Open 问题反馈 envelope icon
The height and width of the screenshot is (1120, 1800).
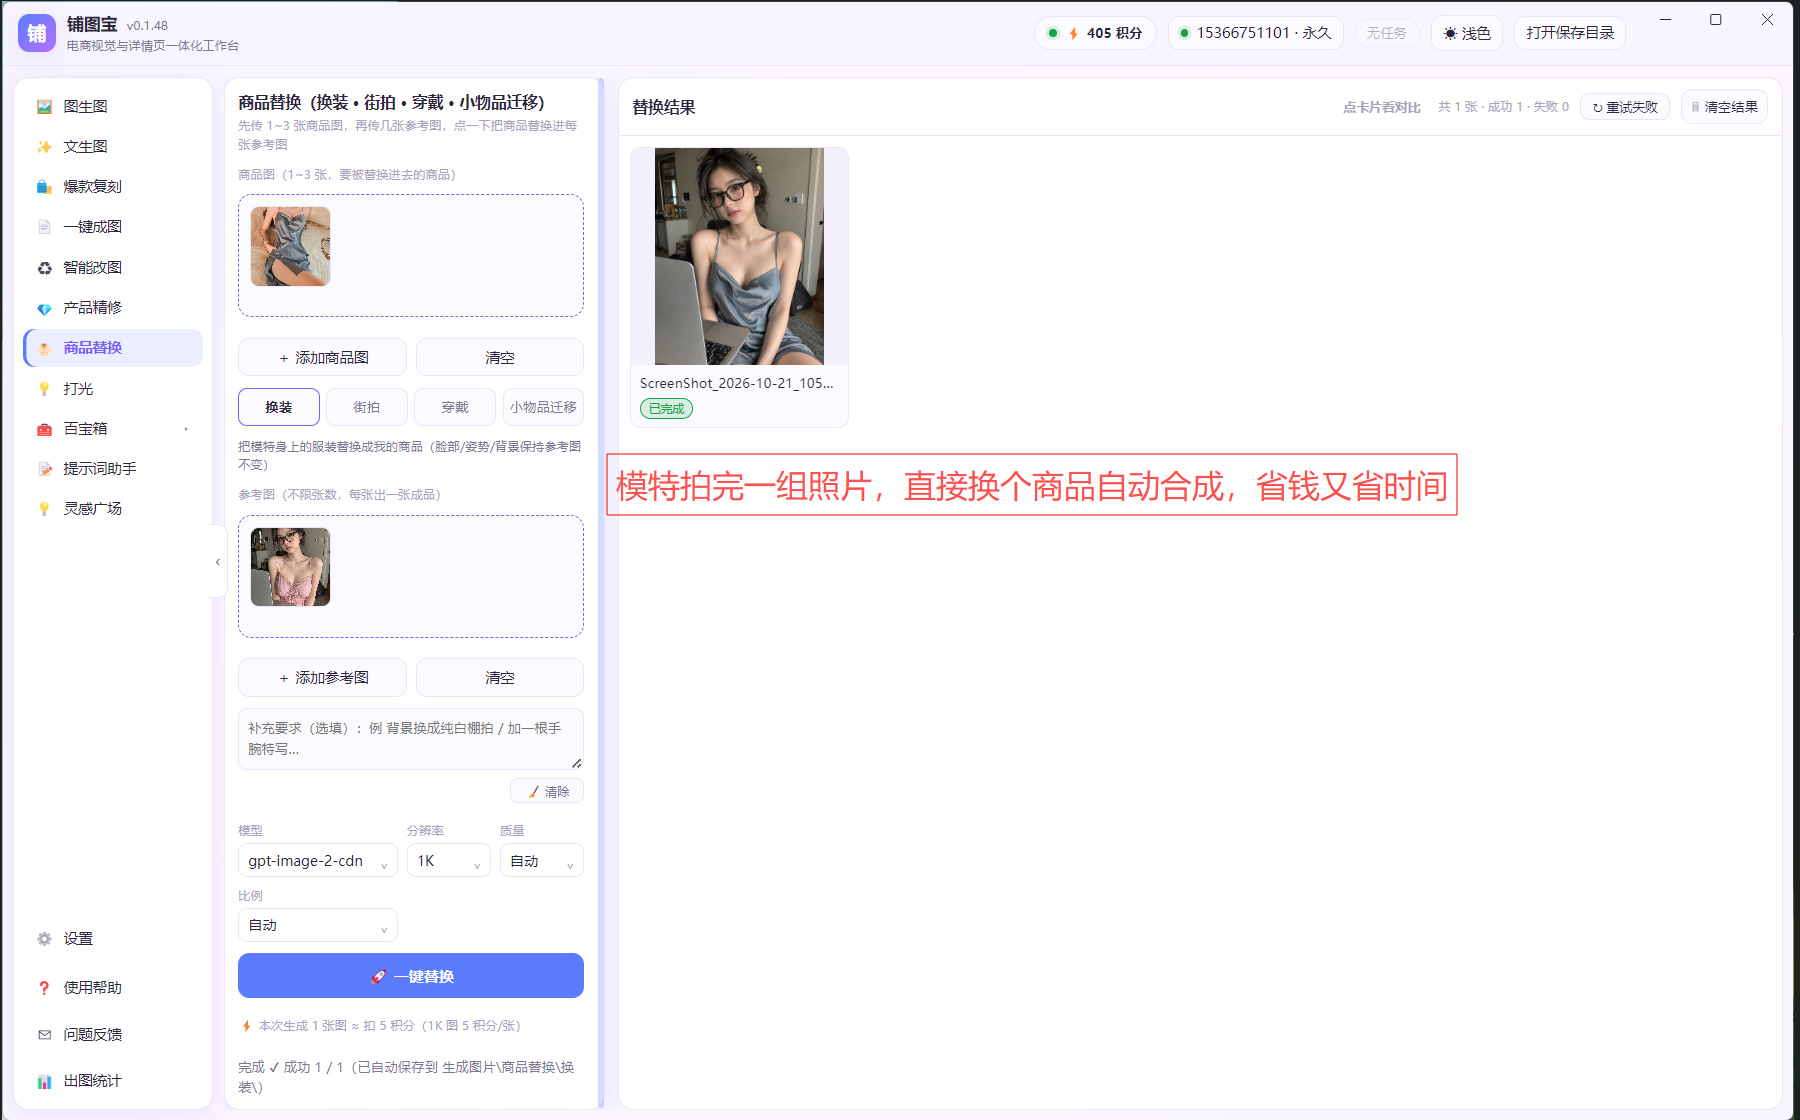click(x=44, y=1035)
